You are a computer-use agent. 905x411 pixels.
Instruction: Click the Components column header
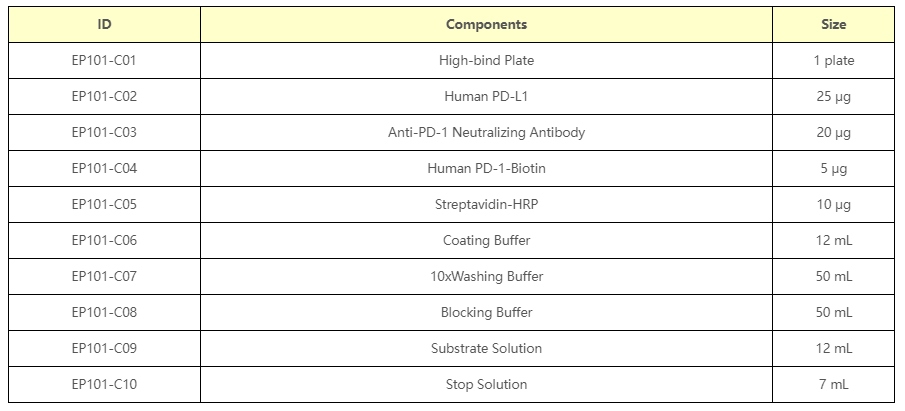(x=486, y=24)
